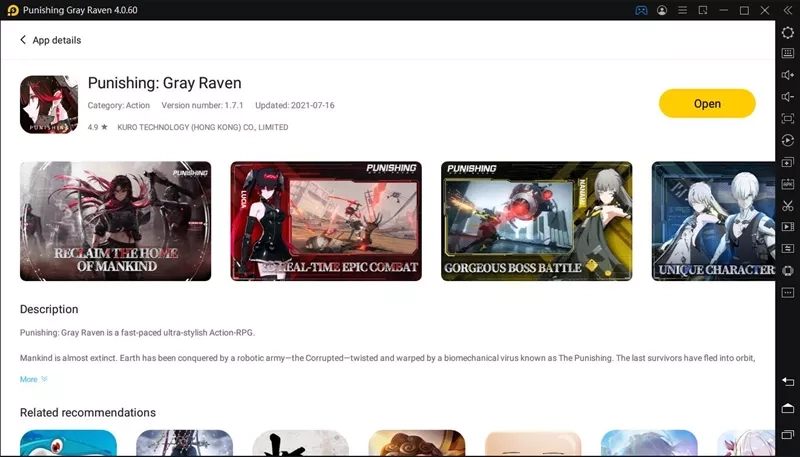Increase volume using the sidebar speaker icon
The height and width of the screenshot is (457, 800).
788,75
